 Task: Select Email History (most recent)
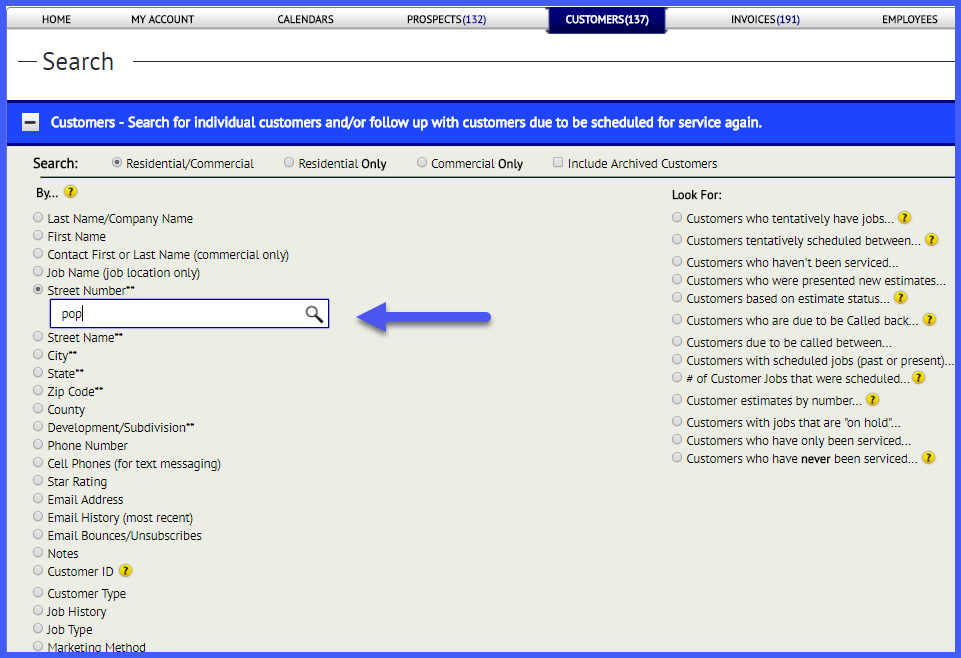(38, 516)
